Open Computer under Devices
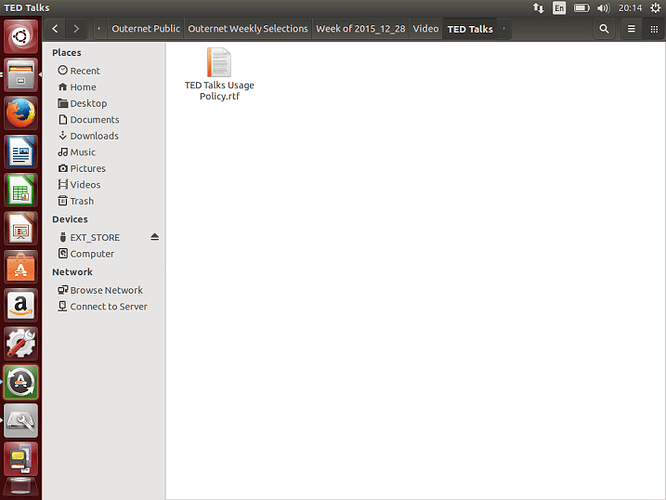The image size is (666, 500). click(86, 254)
